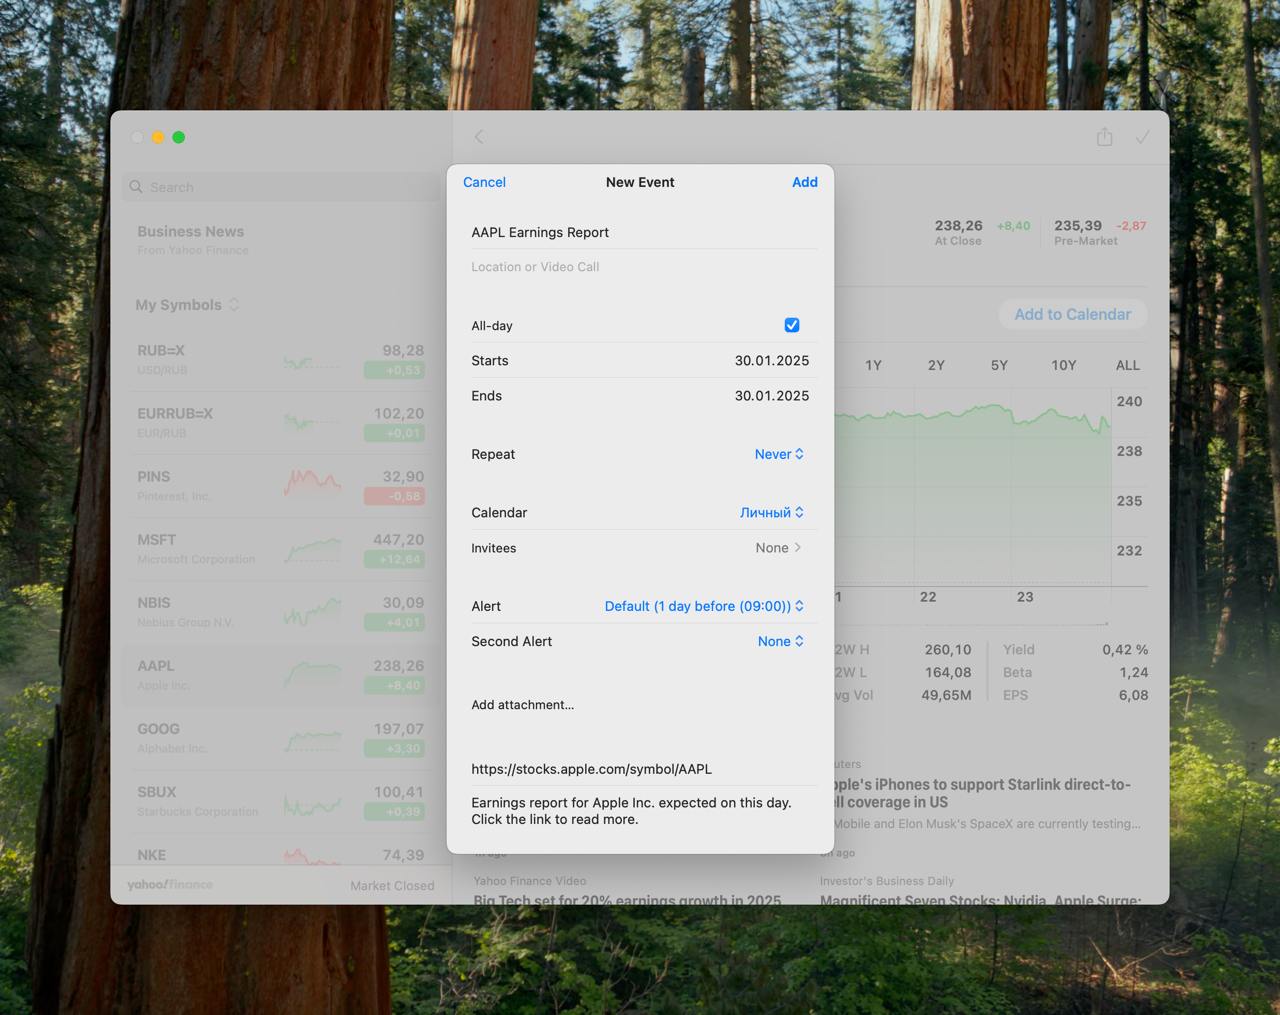Screen dimensions: 1280x1015
Task: Select the SBUX Starbucks row
Action: (x=280, y=801)
